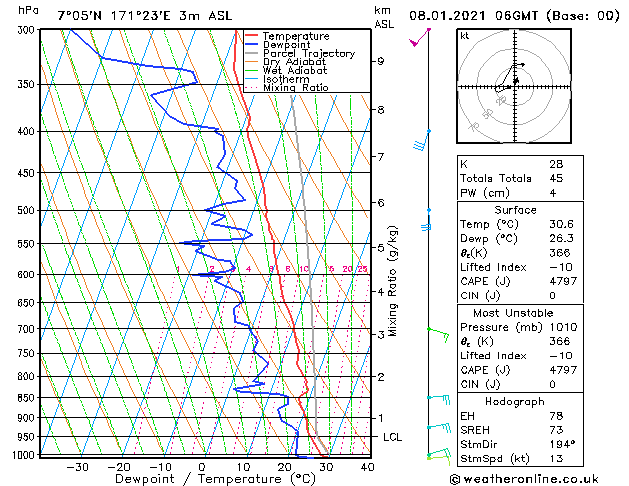629x486 pixels.
Task: Click the blue wind barb near 500 hPa
Action: coord(426,220)
